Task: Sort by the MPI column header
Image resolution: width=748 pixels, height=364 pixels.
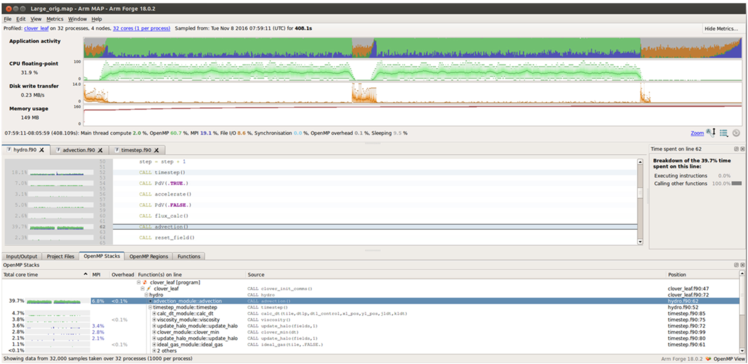Action: pyautogui.click(x=100, y=275)
